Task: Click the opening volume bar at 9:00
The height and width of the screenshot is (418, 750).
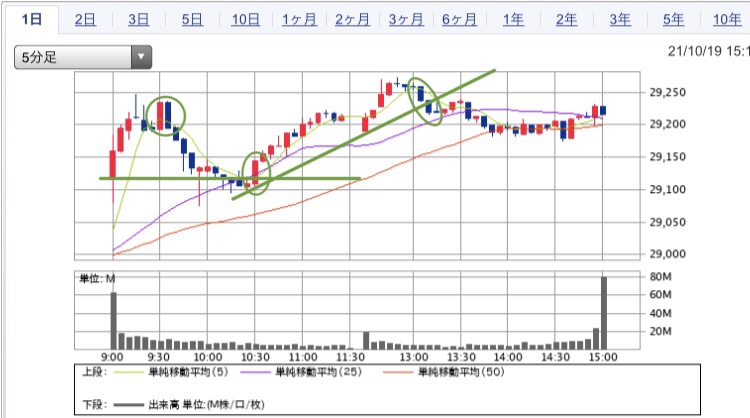Action: pyautogui.click(x=114, y=320)
